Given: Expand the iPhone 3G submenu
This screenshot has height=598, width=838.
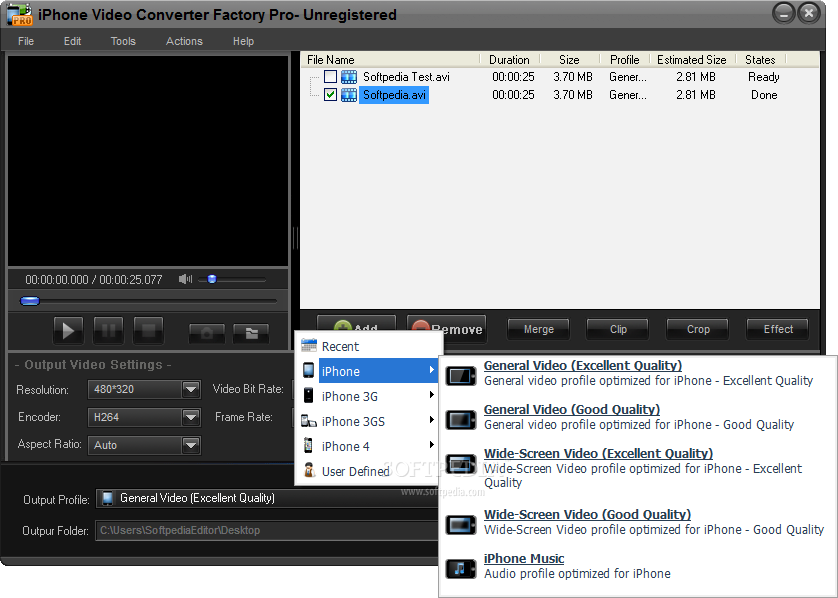Looking at the screenshot, I should 368,396.
